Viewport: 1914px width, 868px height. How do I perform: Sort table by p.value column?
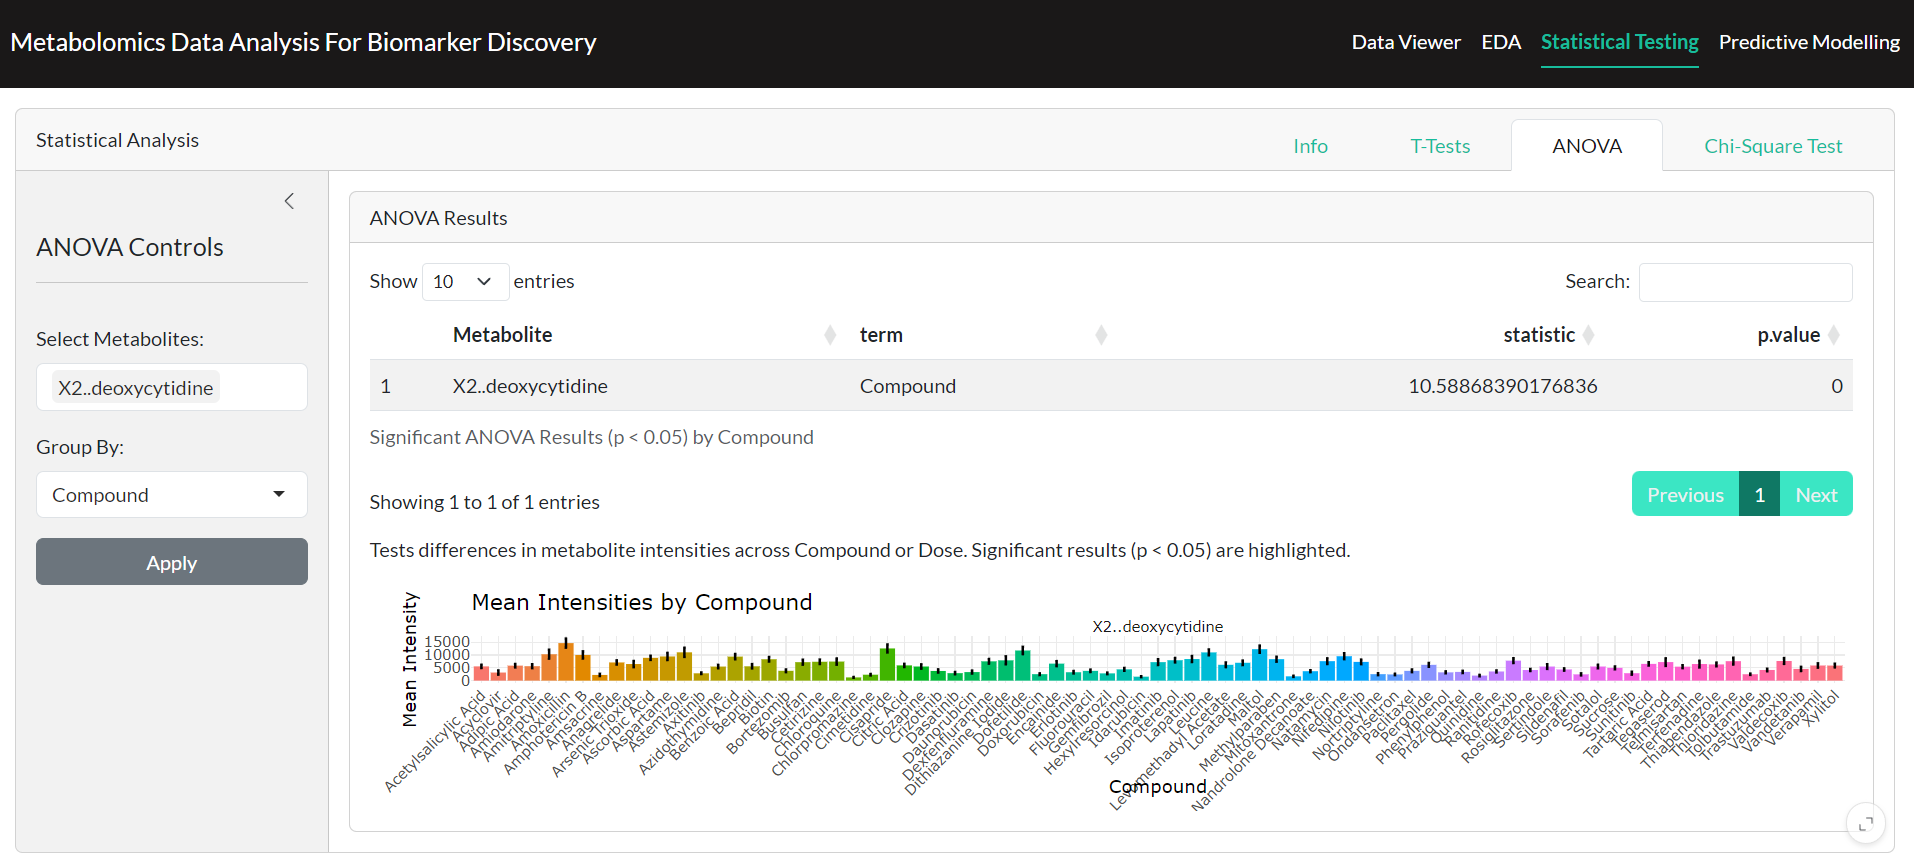coord(1730,335)
